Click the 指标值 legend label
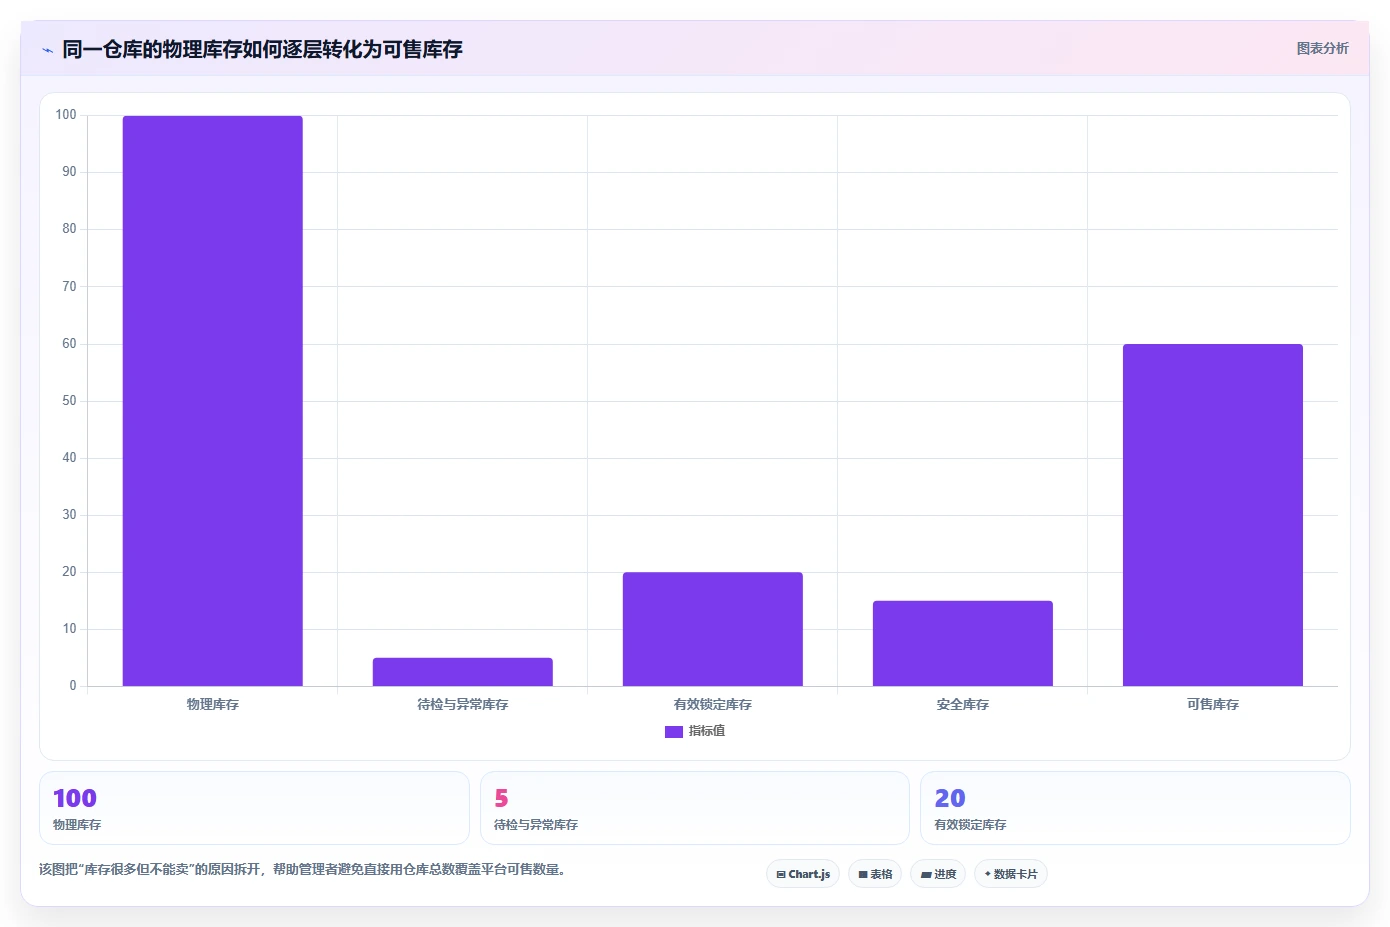 [707, 731]
